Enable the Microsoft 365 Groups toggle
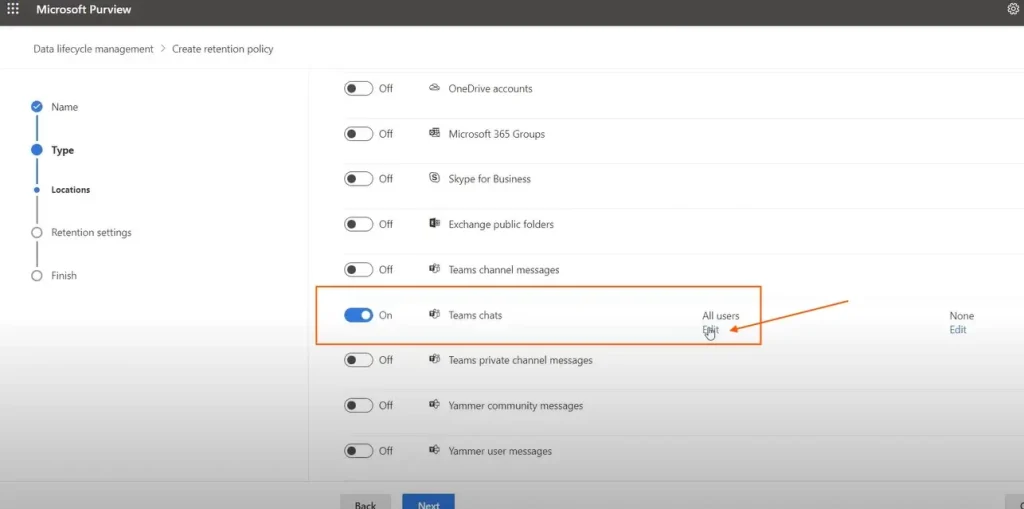1024x509 pixels. click(358, 133)
